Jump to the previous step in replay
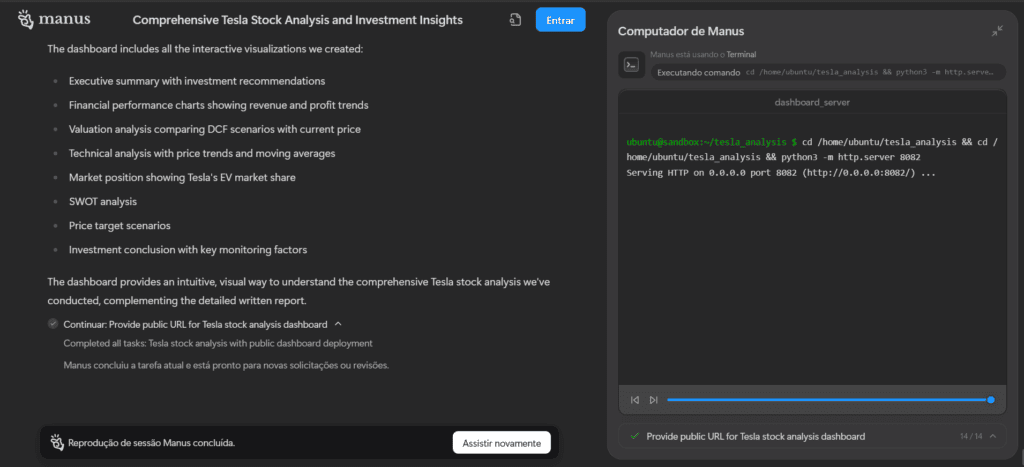The width and height of the screenshot is (1024, 467). point(635,400)
